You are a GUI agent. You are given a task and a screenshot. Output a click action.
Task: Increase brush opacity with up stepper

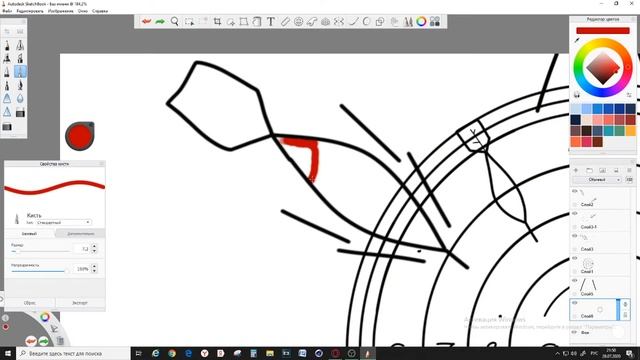(x=94, y=266)
